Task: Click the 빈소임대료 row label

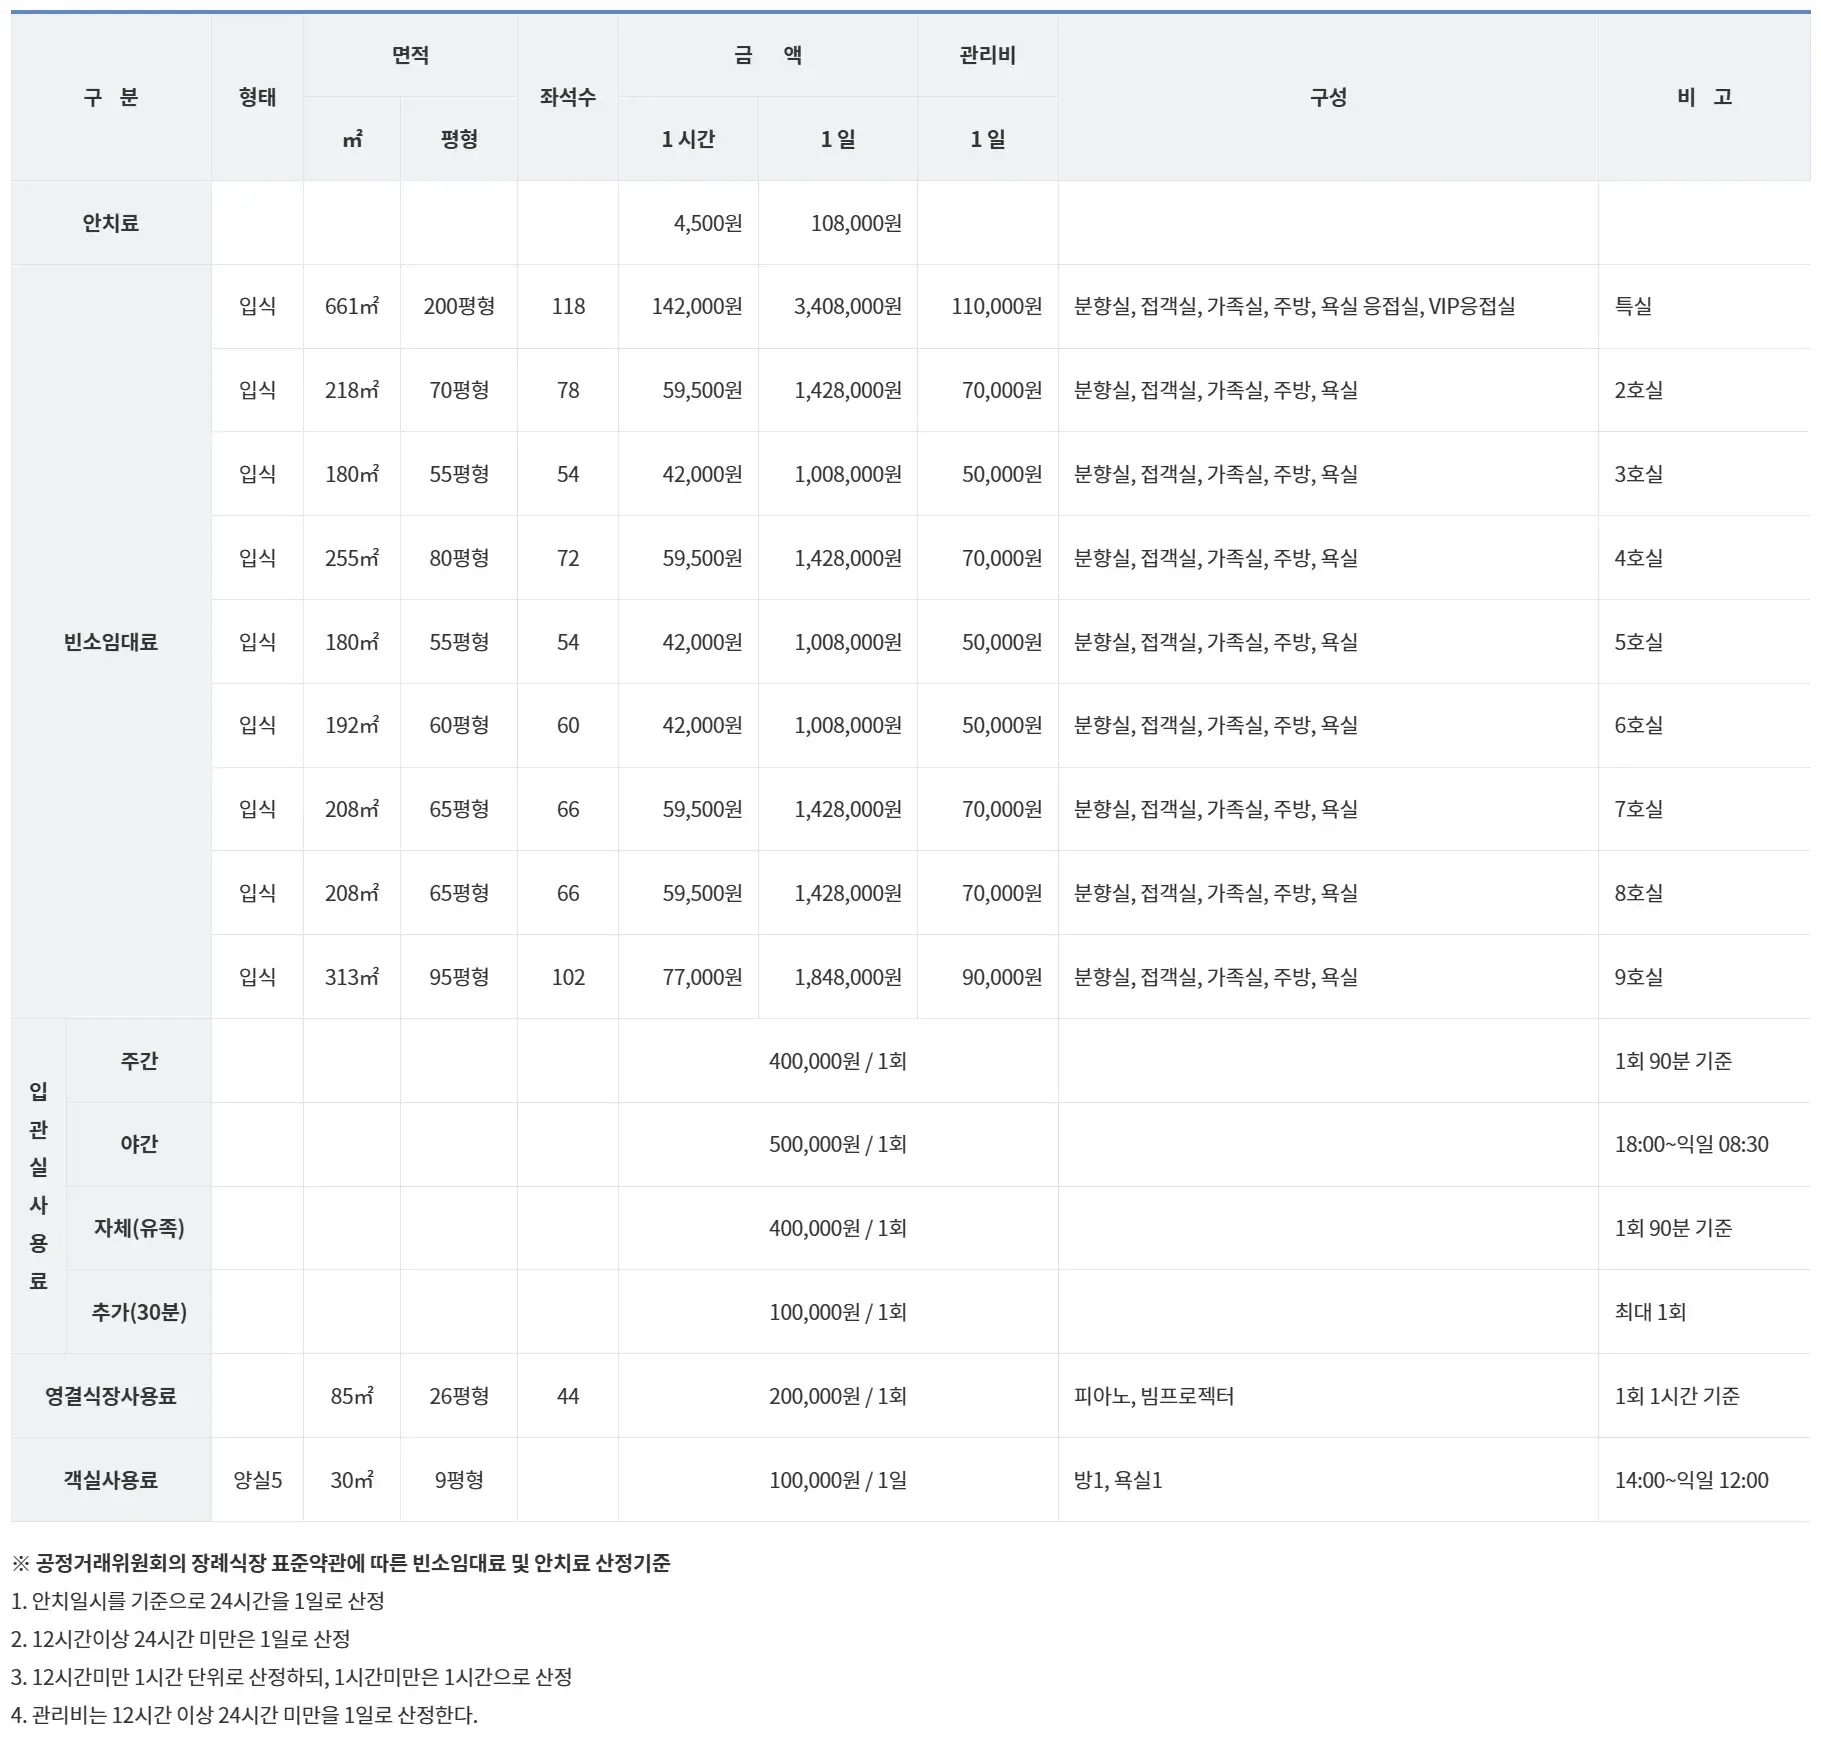Action: point(110,643)
